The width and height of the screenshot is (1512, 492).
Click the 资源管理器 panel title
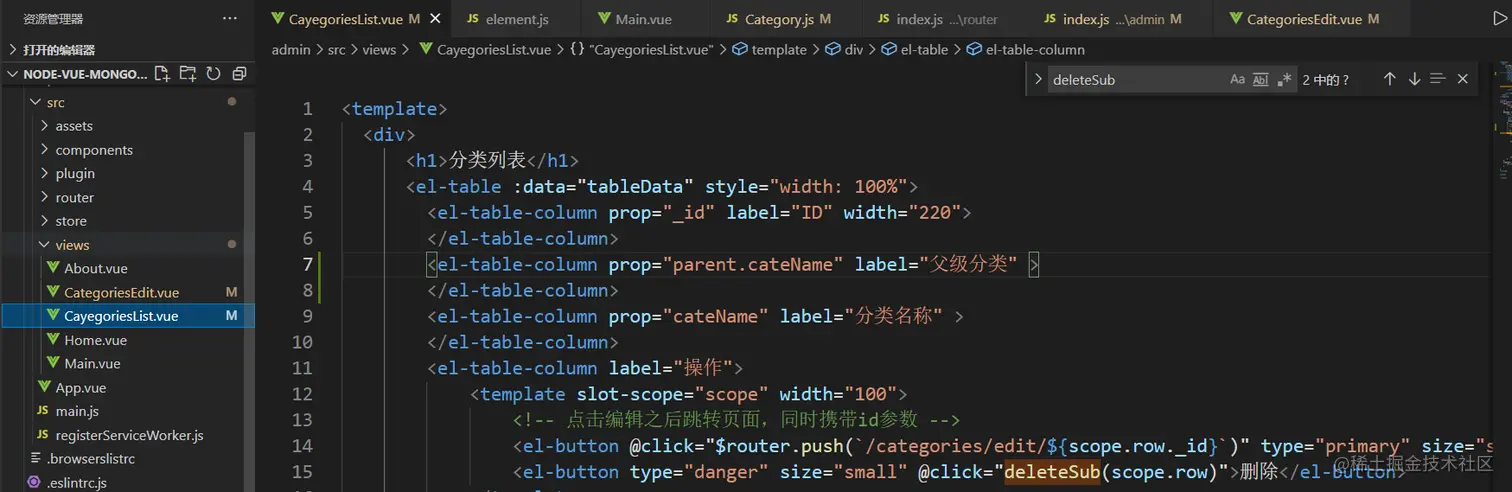pos(53,18)
